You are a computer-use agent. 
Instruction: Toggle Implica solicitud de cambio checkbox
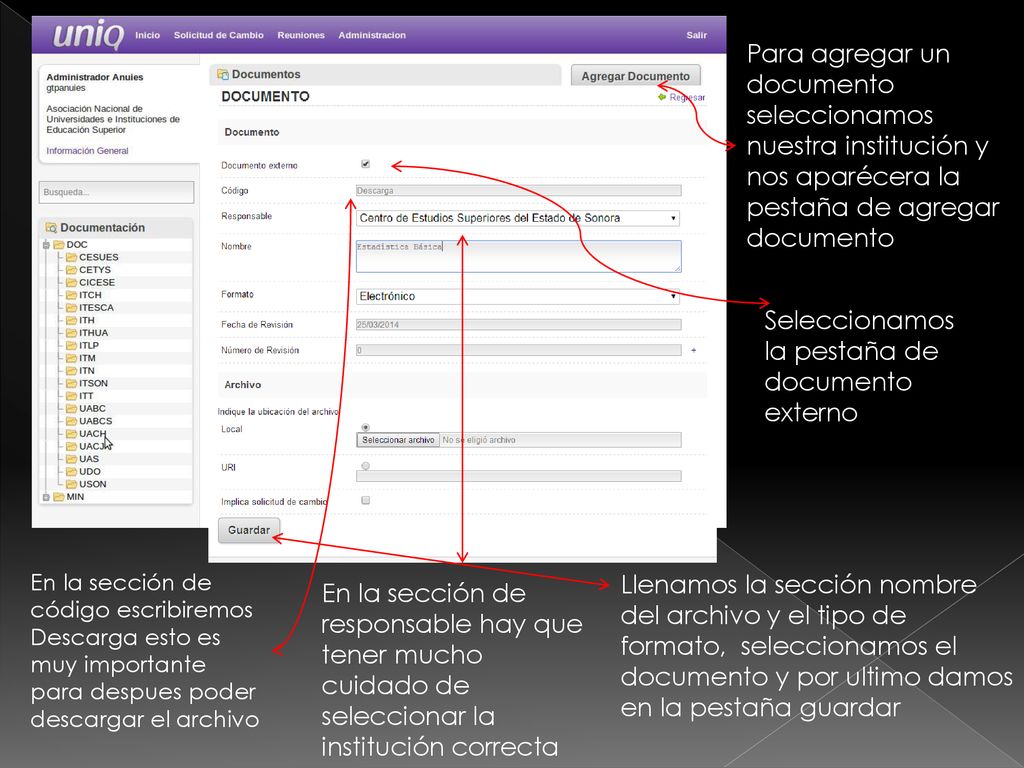click(366, 500)
